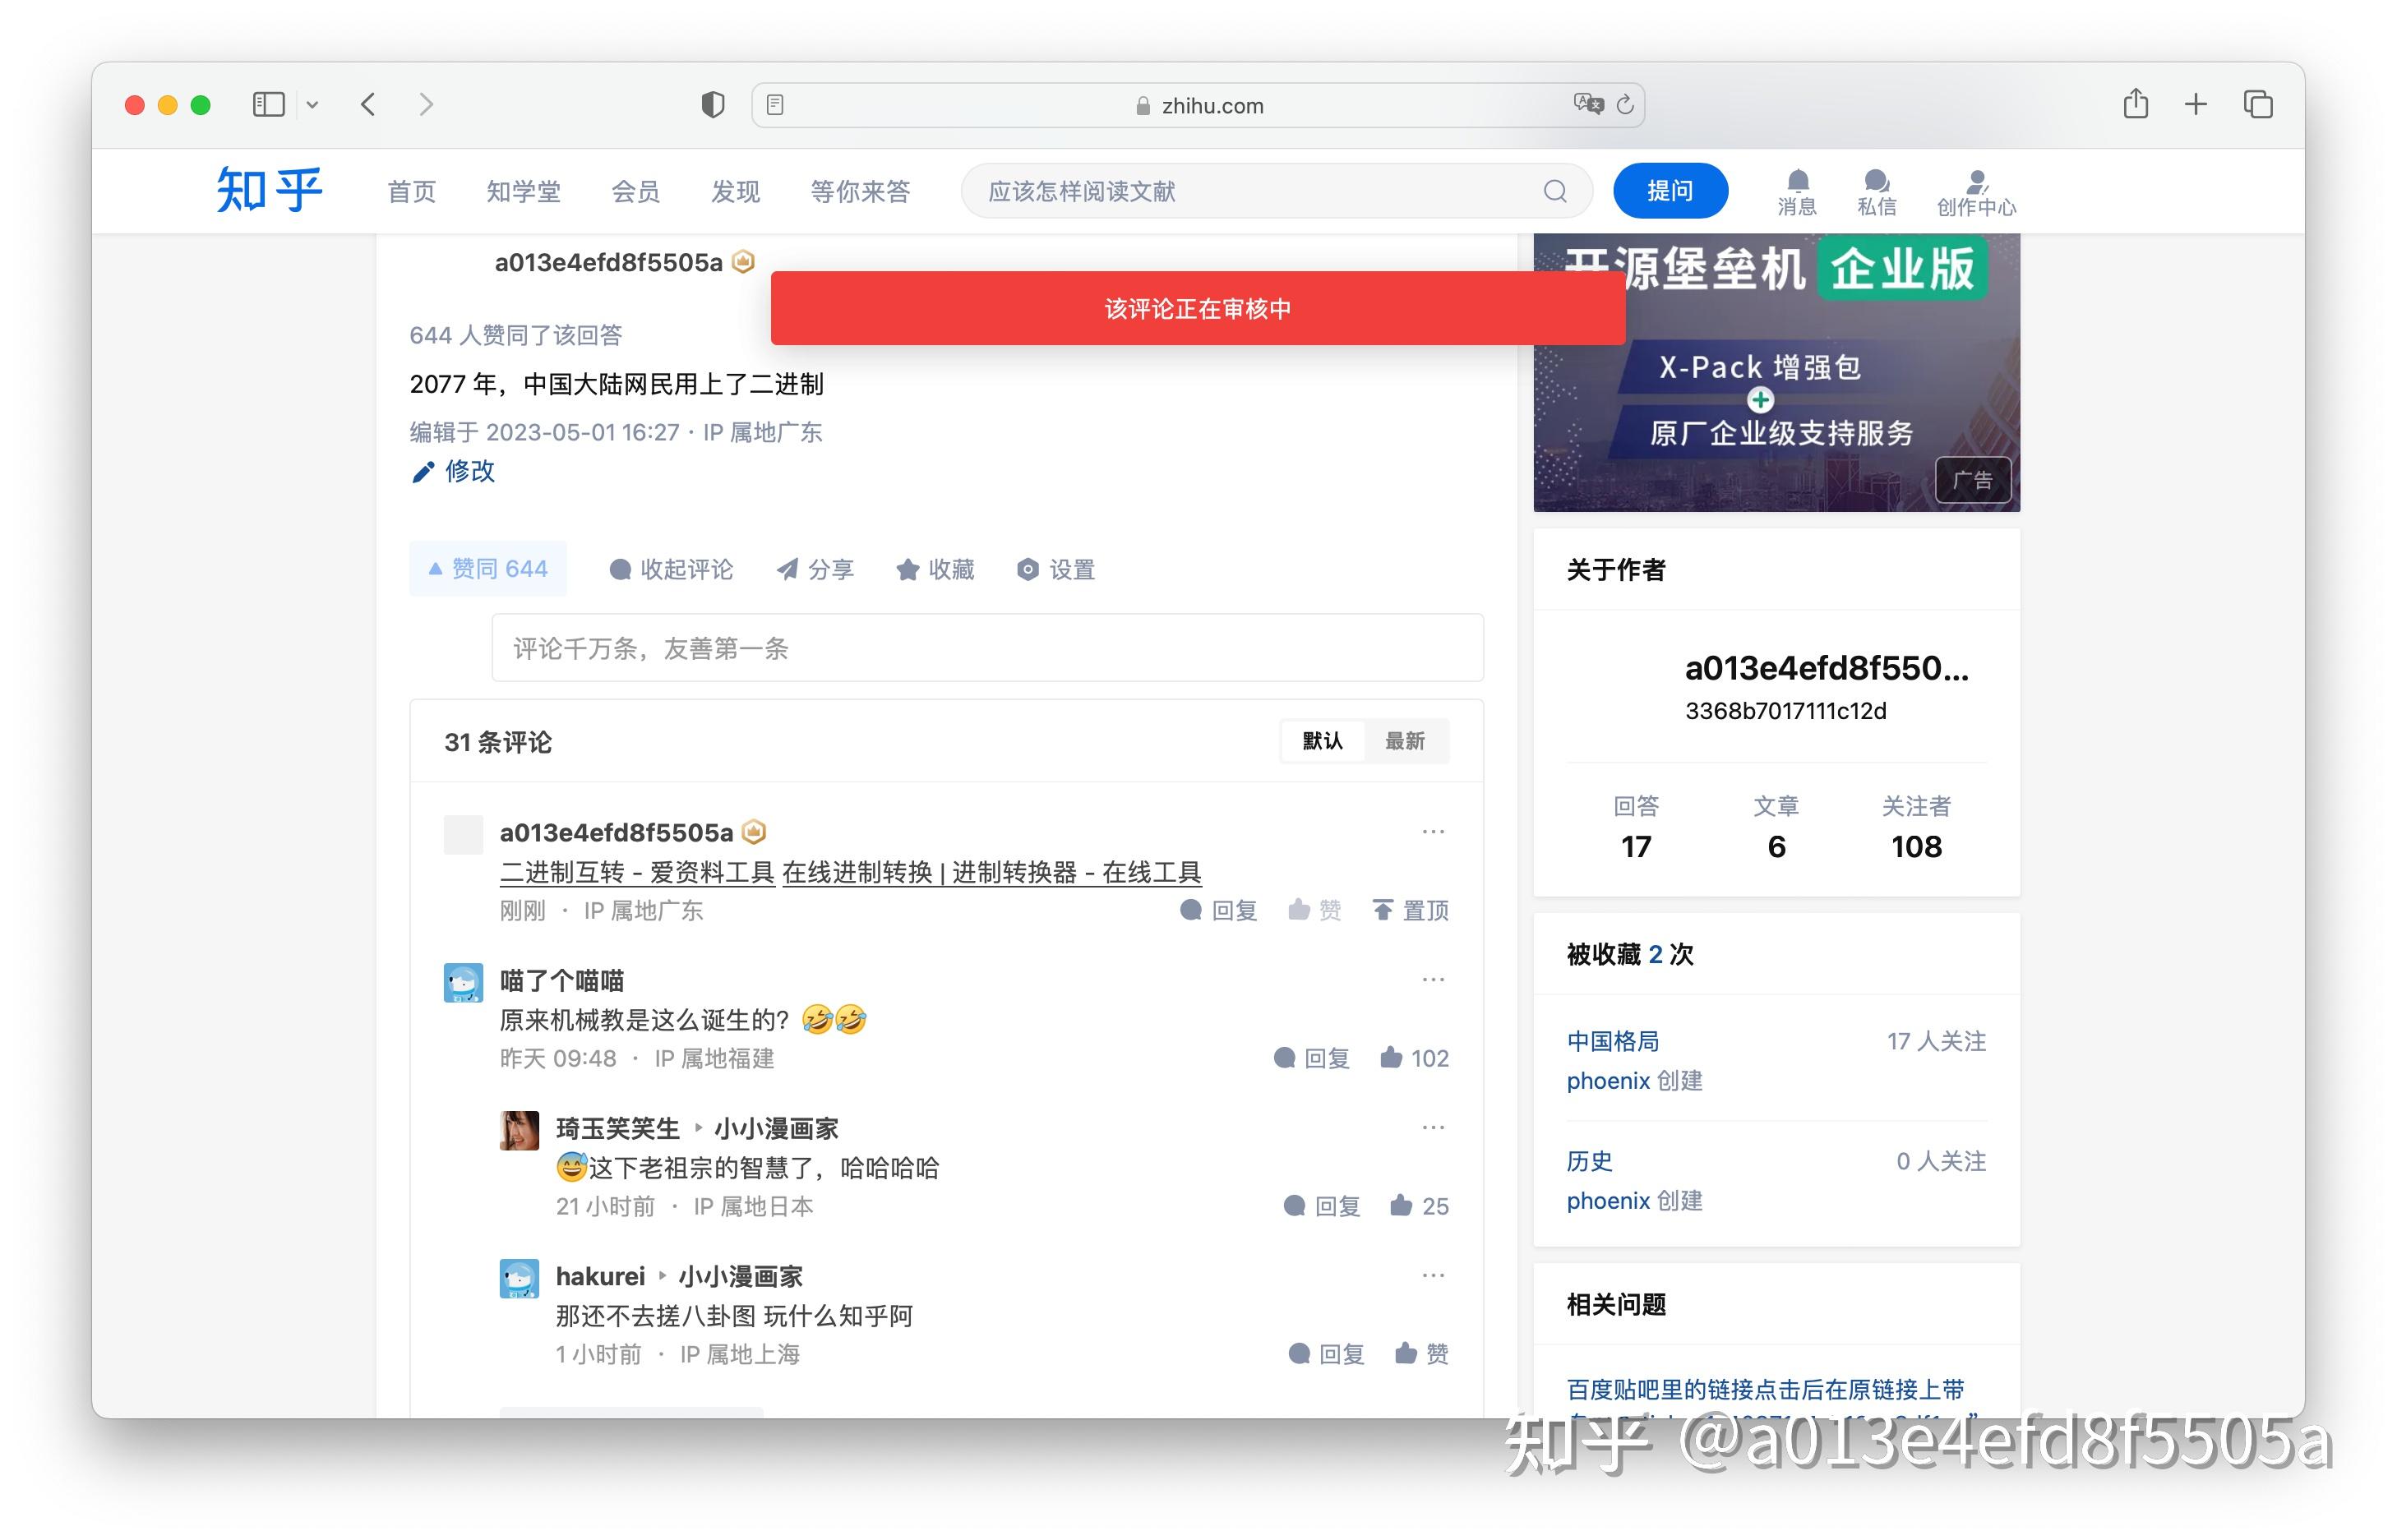The height and width of the screenshot is (1540, 2397).
Task: Go to the 首页 nav item
Action: tap(412, 191)
